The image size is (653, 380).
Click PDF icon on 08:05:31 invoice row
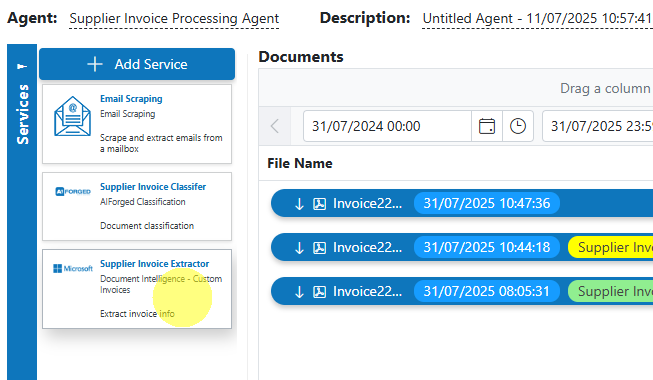[x=319, y=292]
